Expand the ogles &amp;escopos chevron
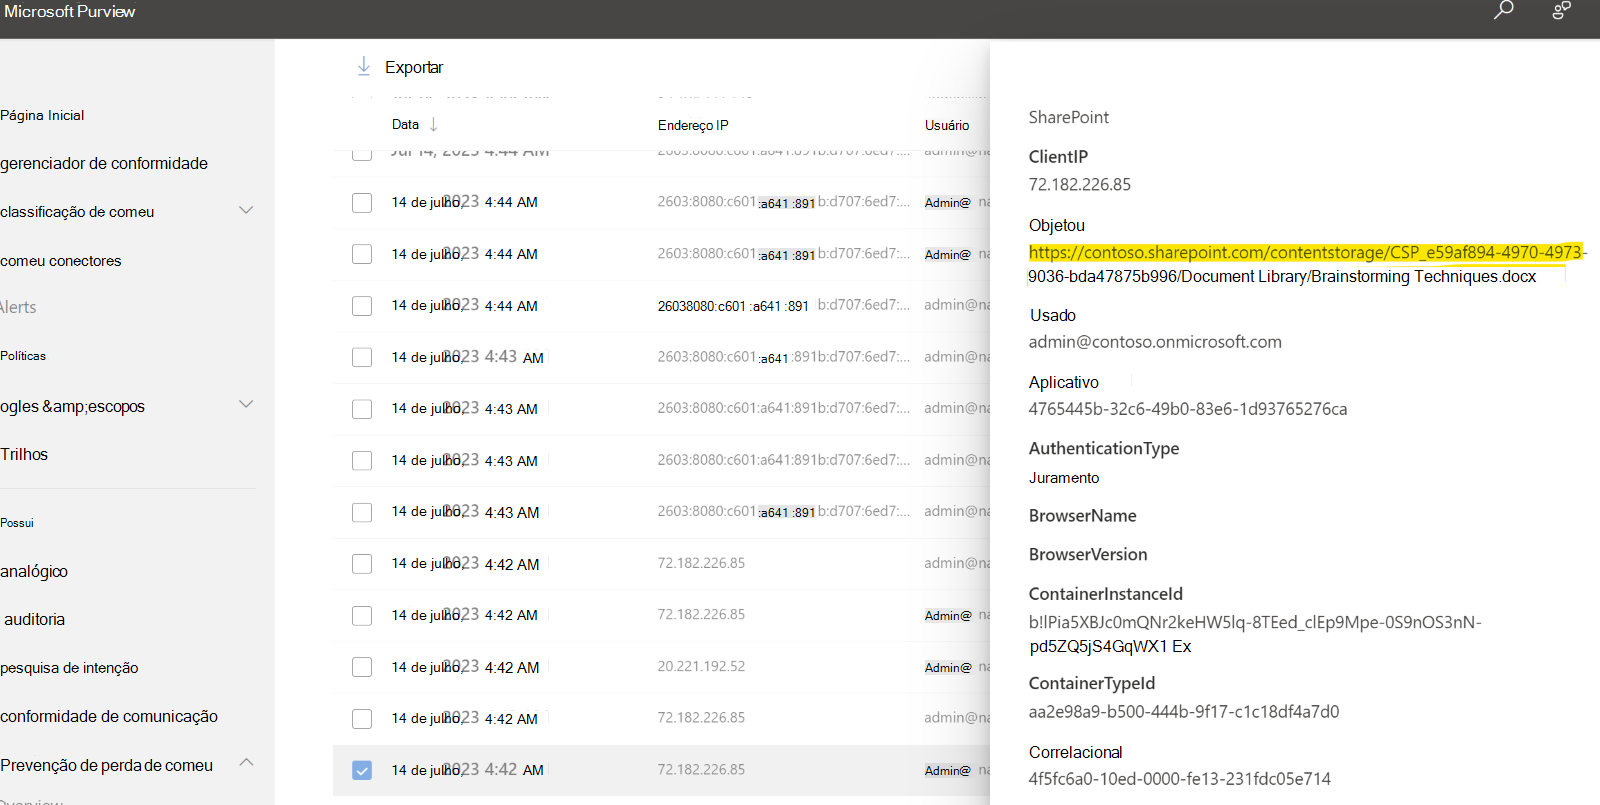 click(x=246, y=404)
